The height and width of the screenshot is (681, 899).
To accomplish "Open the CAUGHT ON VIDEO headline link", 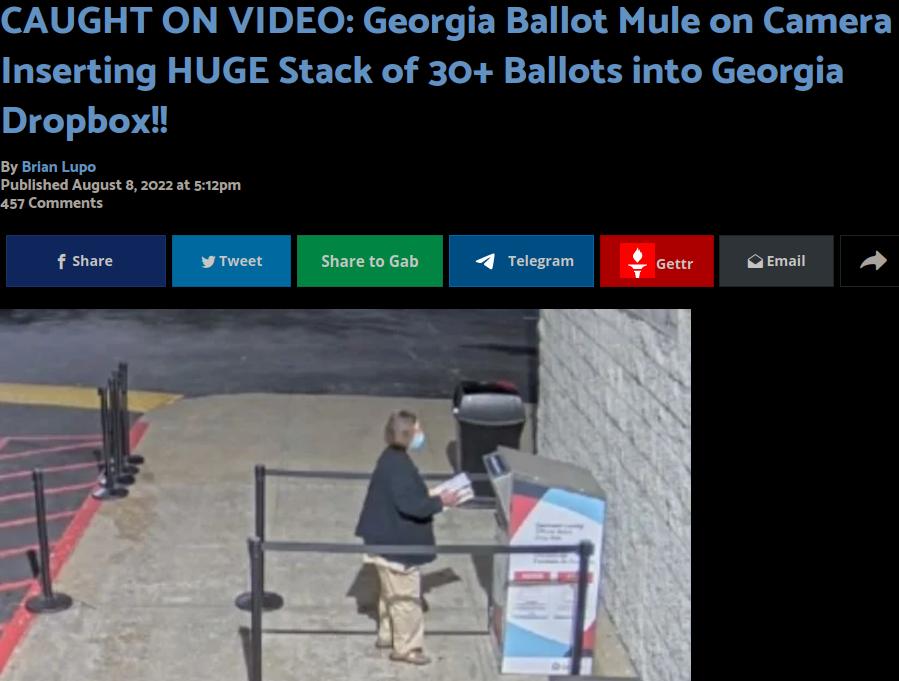I will pos(445,71).
